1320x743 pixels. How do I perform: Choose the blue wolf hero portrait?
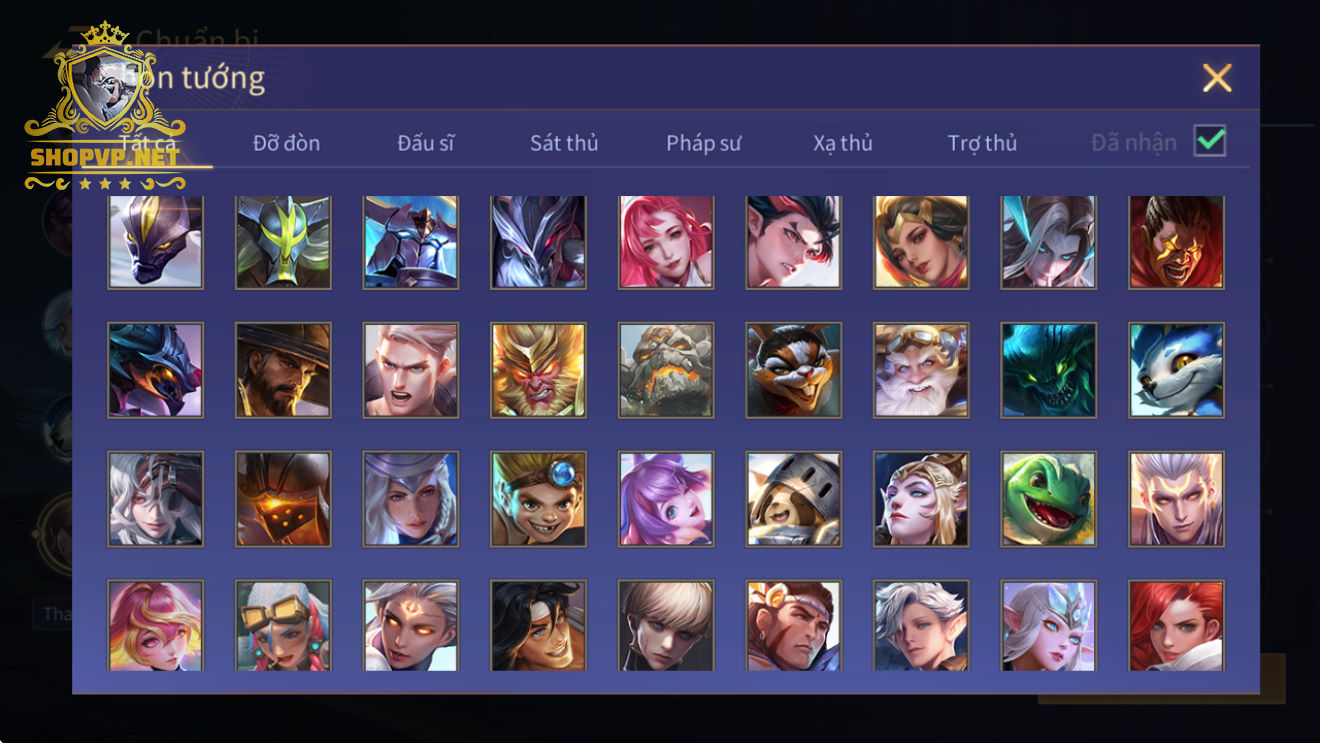(1177, 370)
